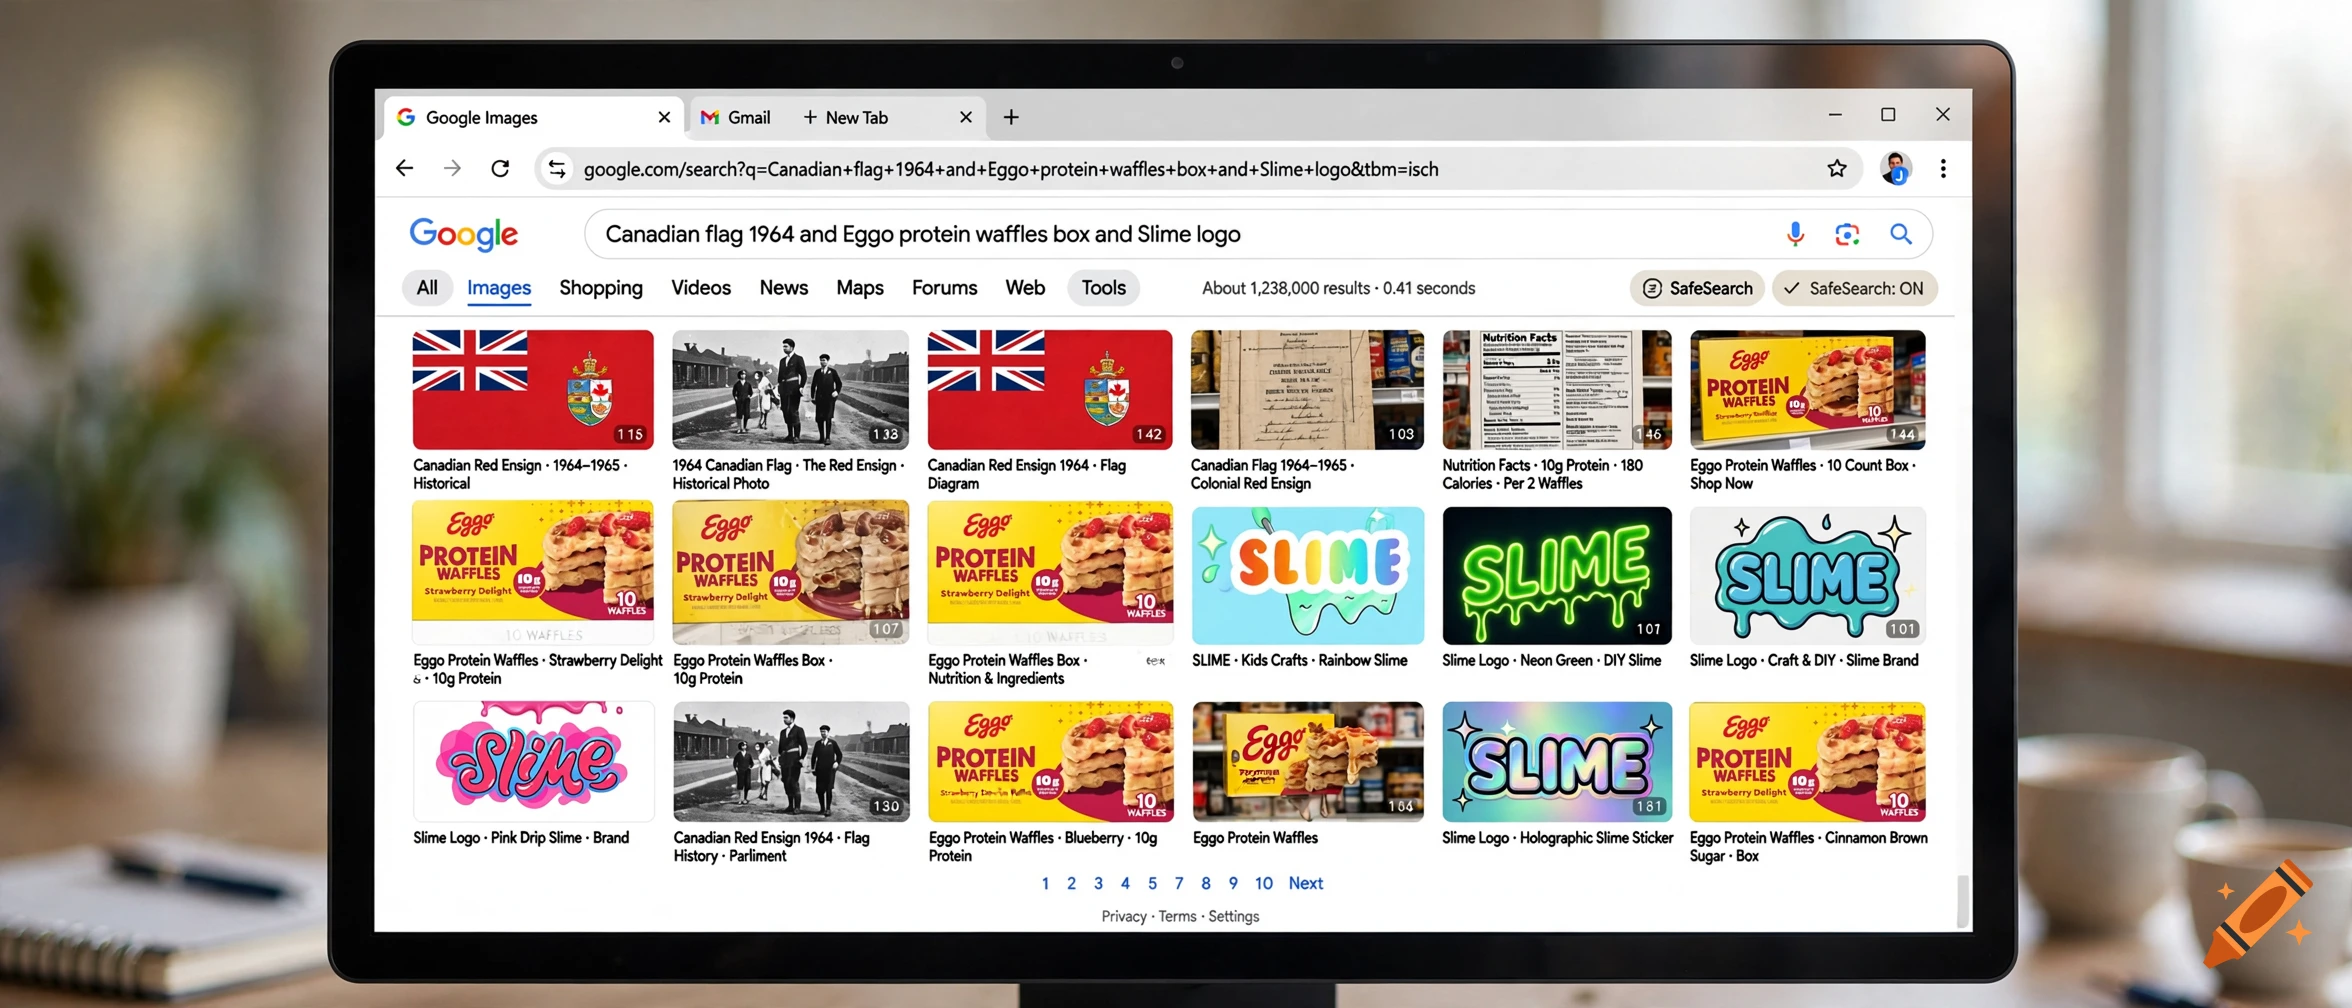Open the Videos results filter

coord(701,288)
